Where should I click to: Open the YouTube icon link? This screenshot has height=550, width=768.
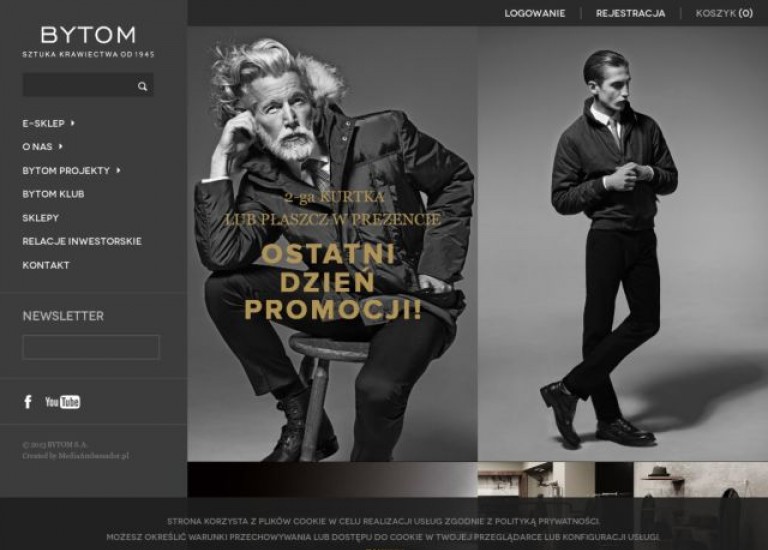(x=62, y=402)
